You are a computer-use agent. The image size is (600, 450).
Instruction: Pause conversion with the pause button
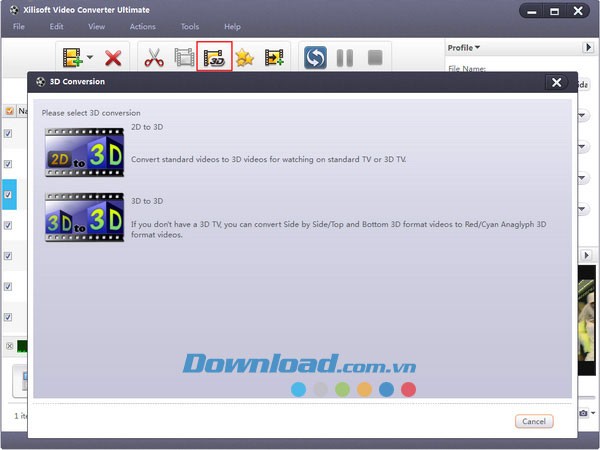pyautogui.click(x=345, y=58)
